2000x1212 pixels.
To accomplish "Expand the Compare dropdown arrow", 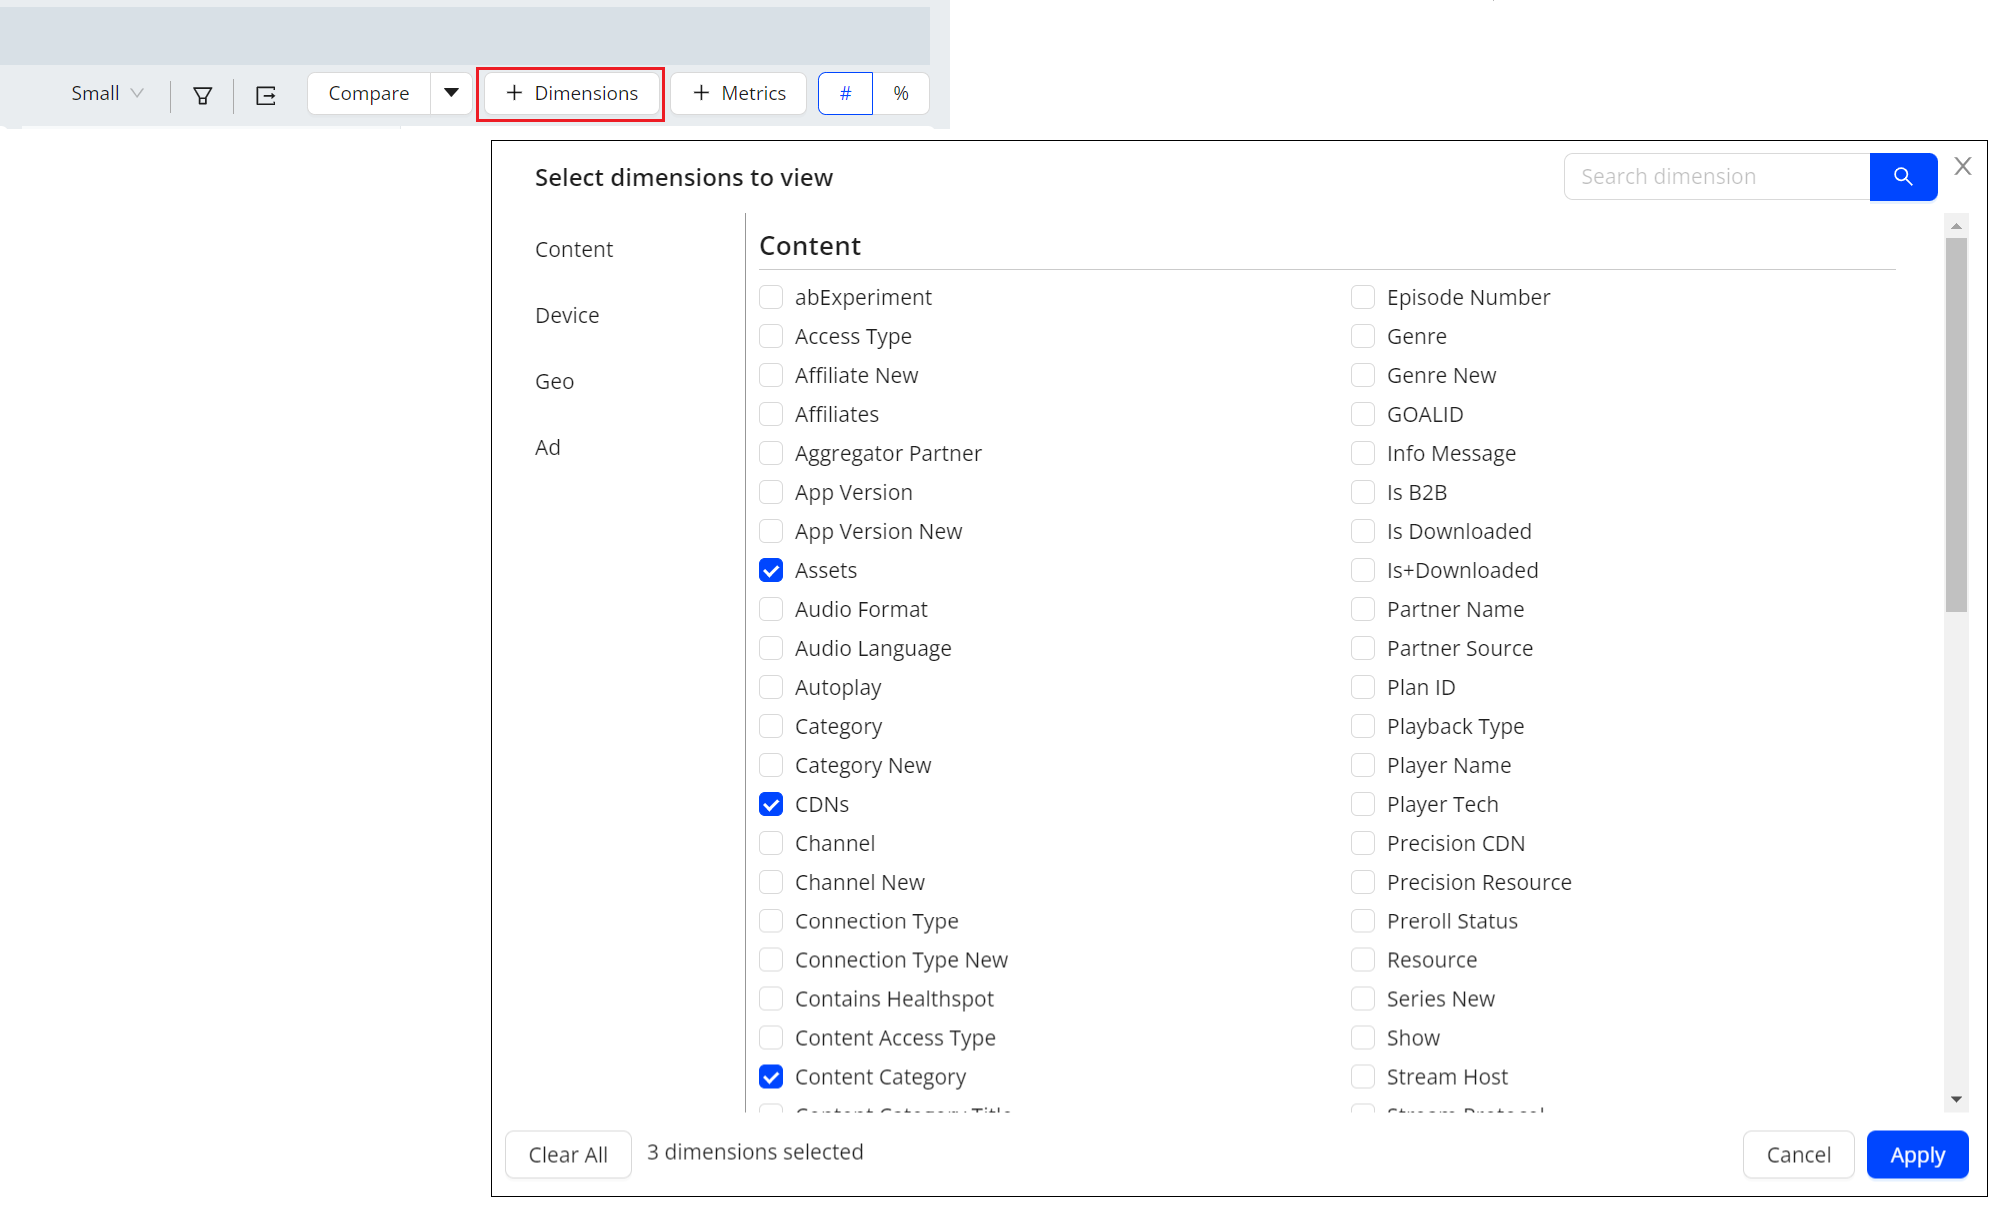I will pos(451,93).
